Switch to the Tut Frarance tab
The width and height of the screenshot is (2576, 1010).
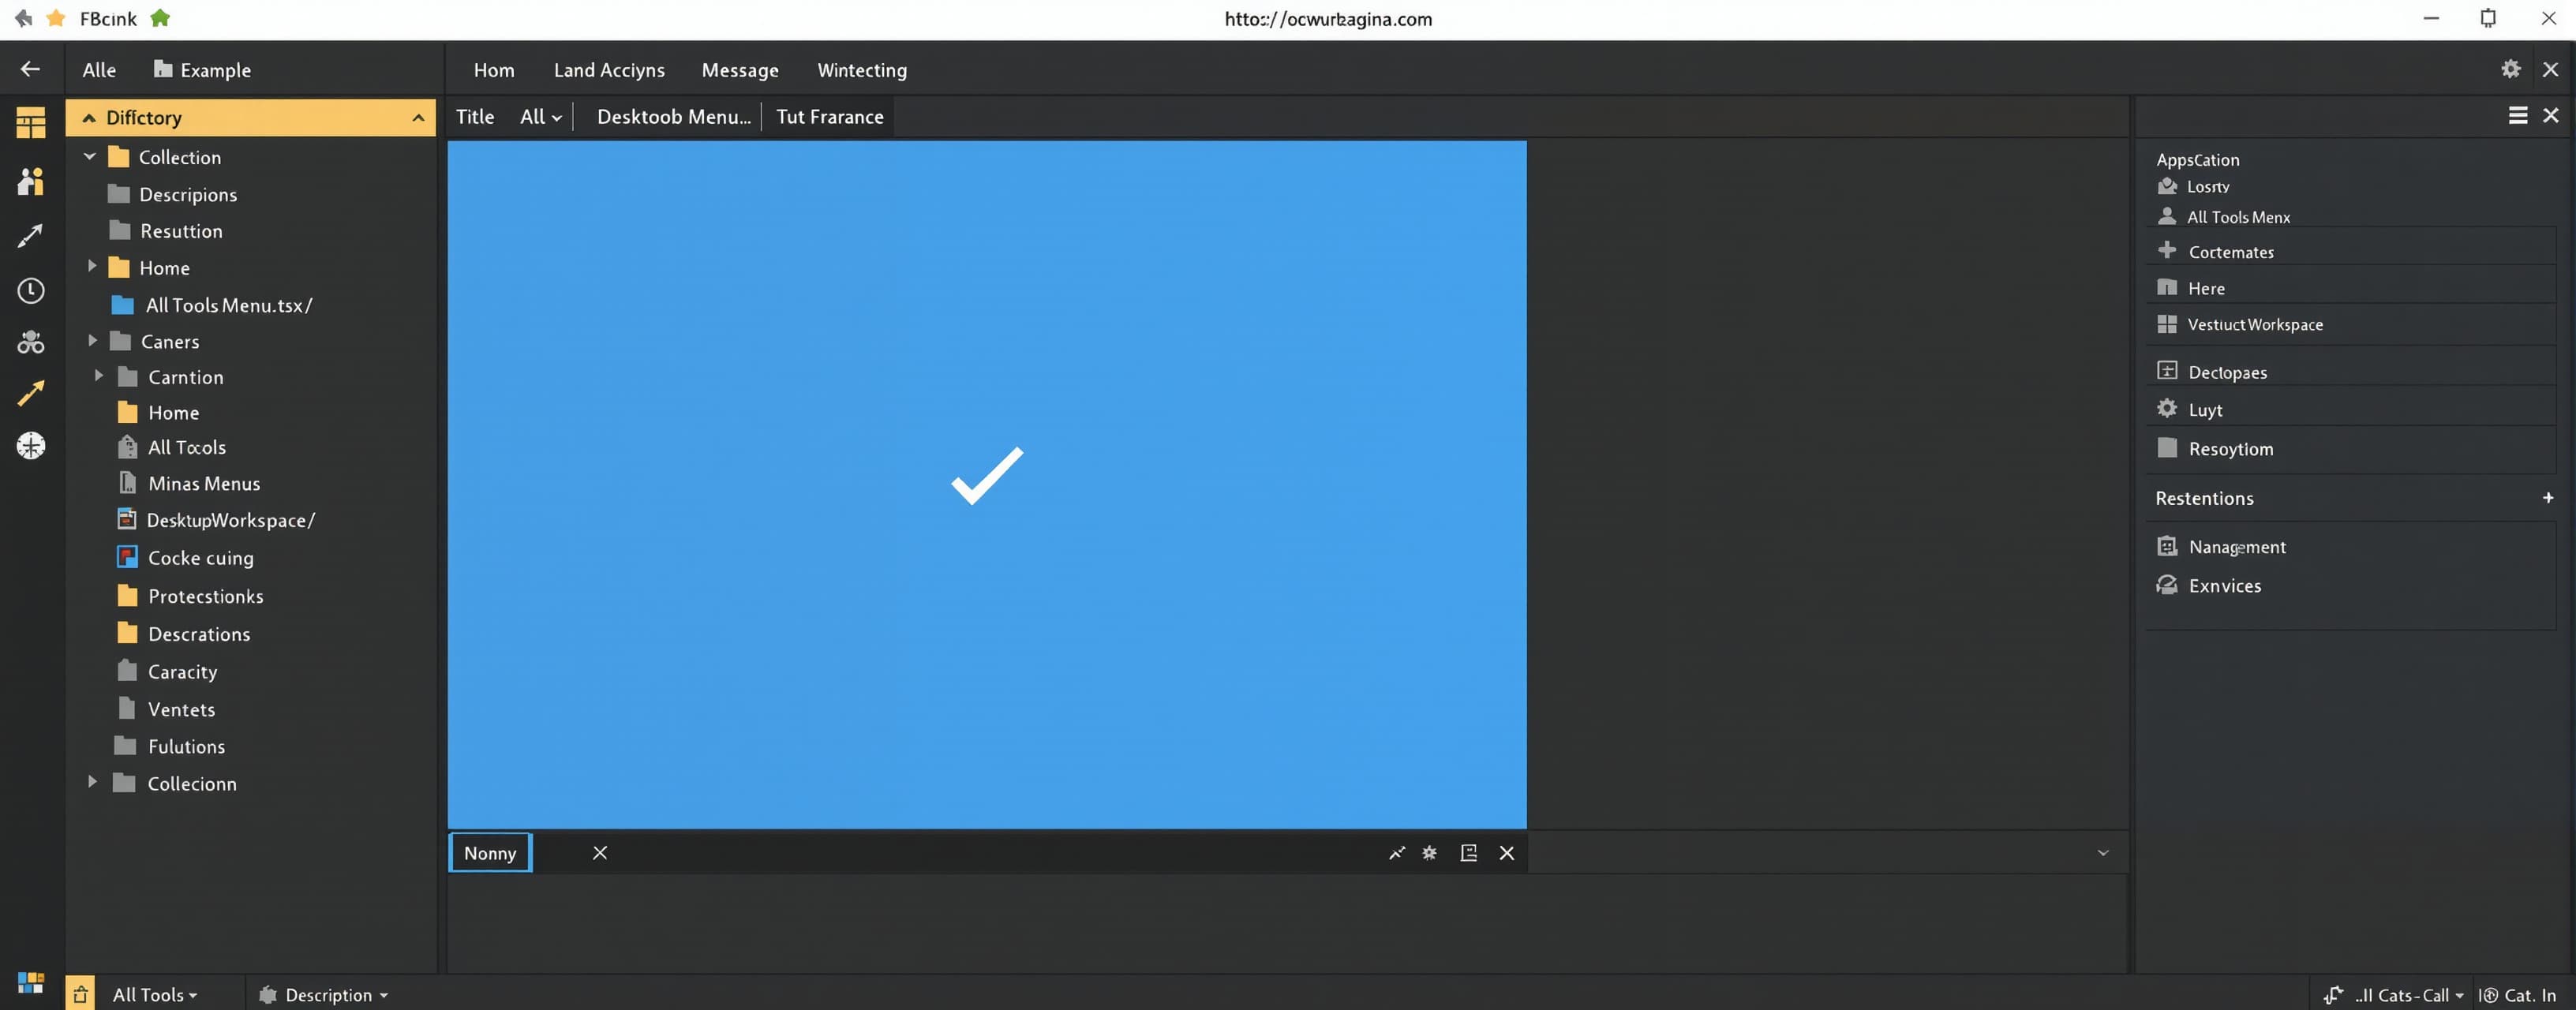[x=830, y=117]
